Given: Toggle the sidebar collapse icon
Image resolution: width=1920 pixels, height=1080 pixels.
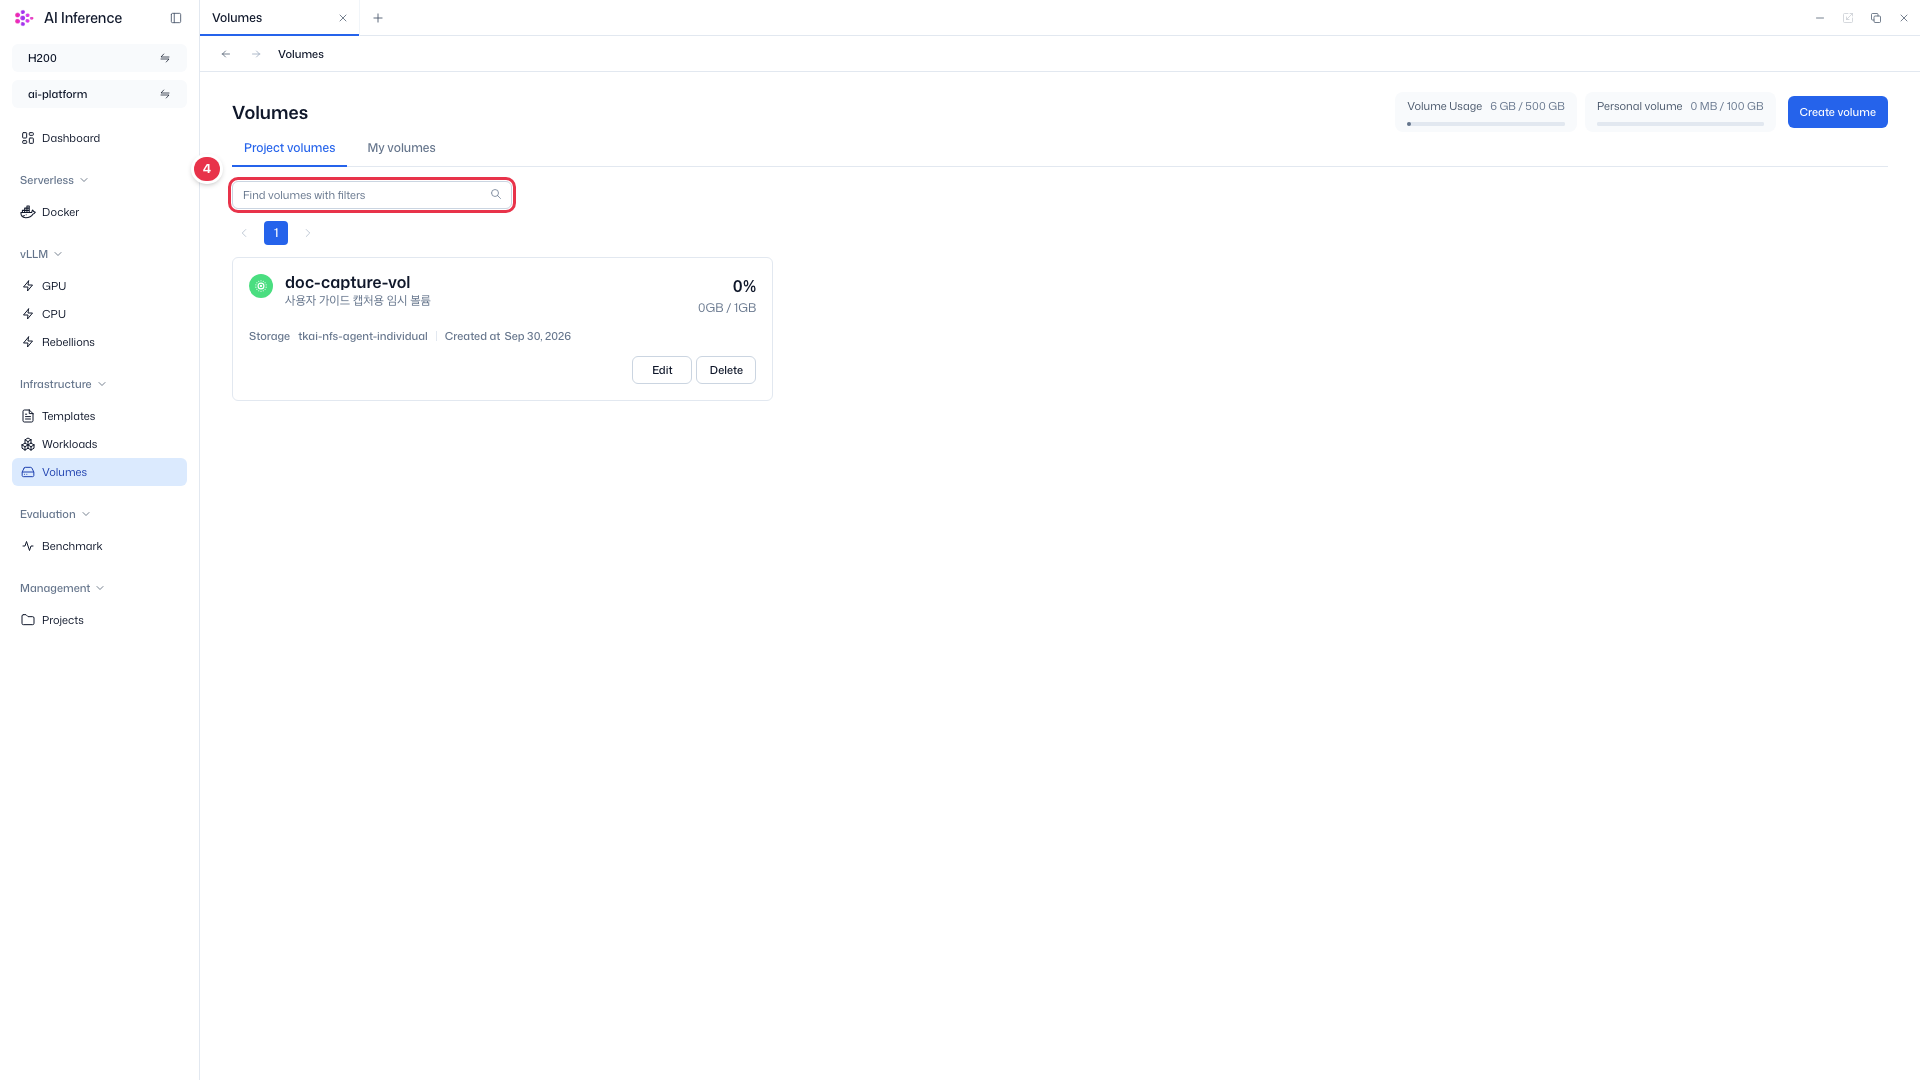Looking at the screenshot, I should click(x=176, y=18).
